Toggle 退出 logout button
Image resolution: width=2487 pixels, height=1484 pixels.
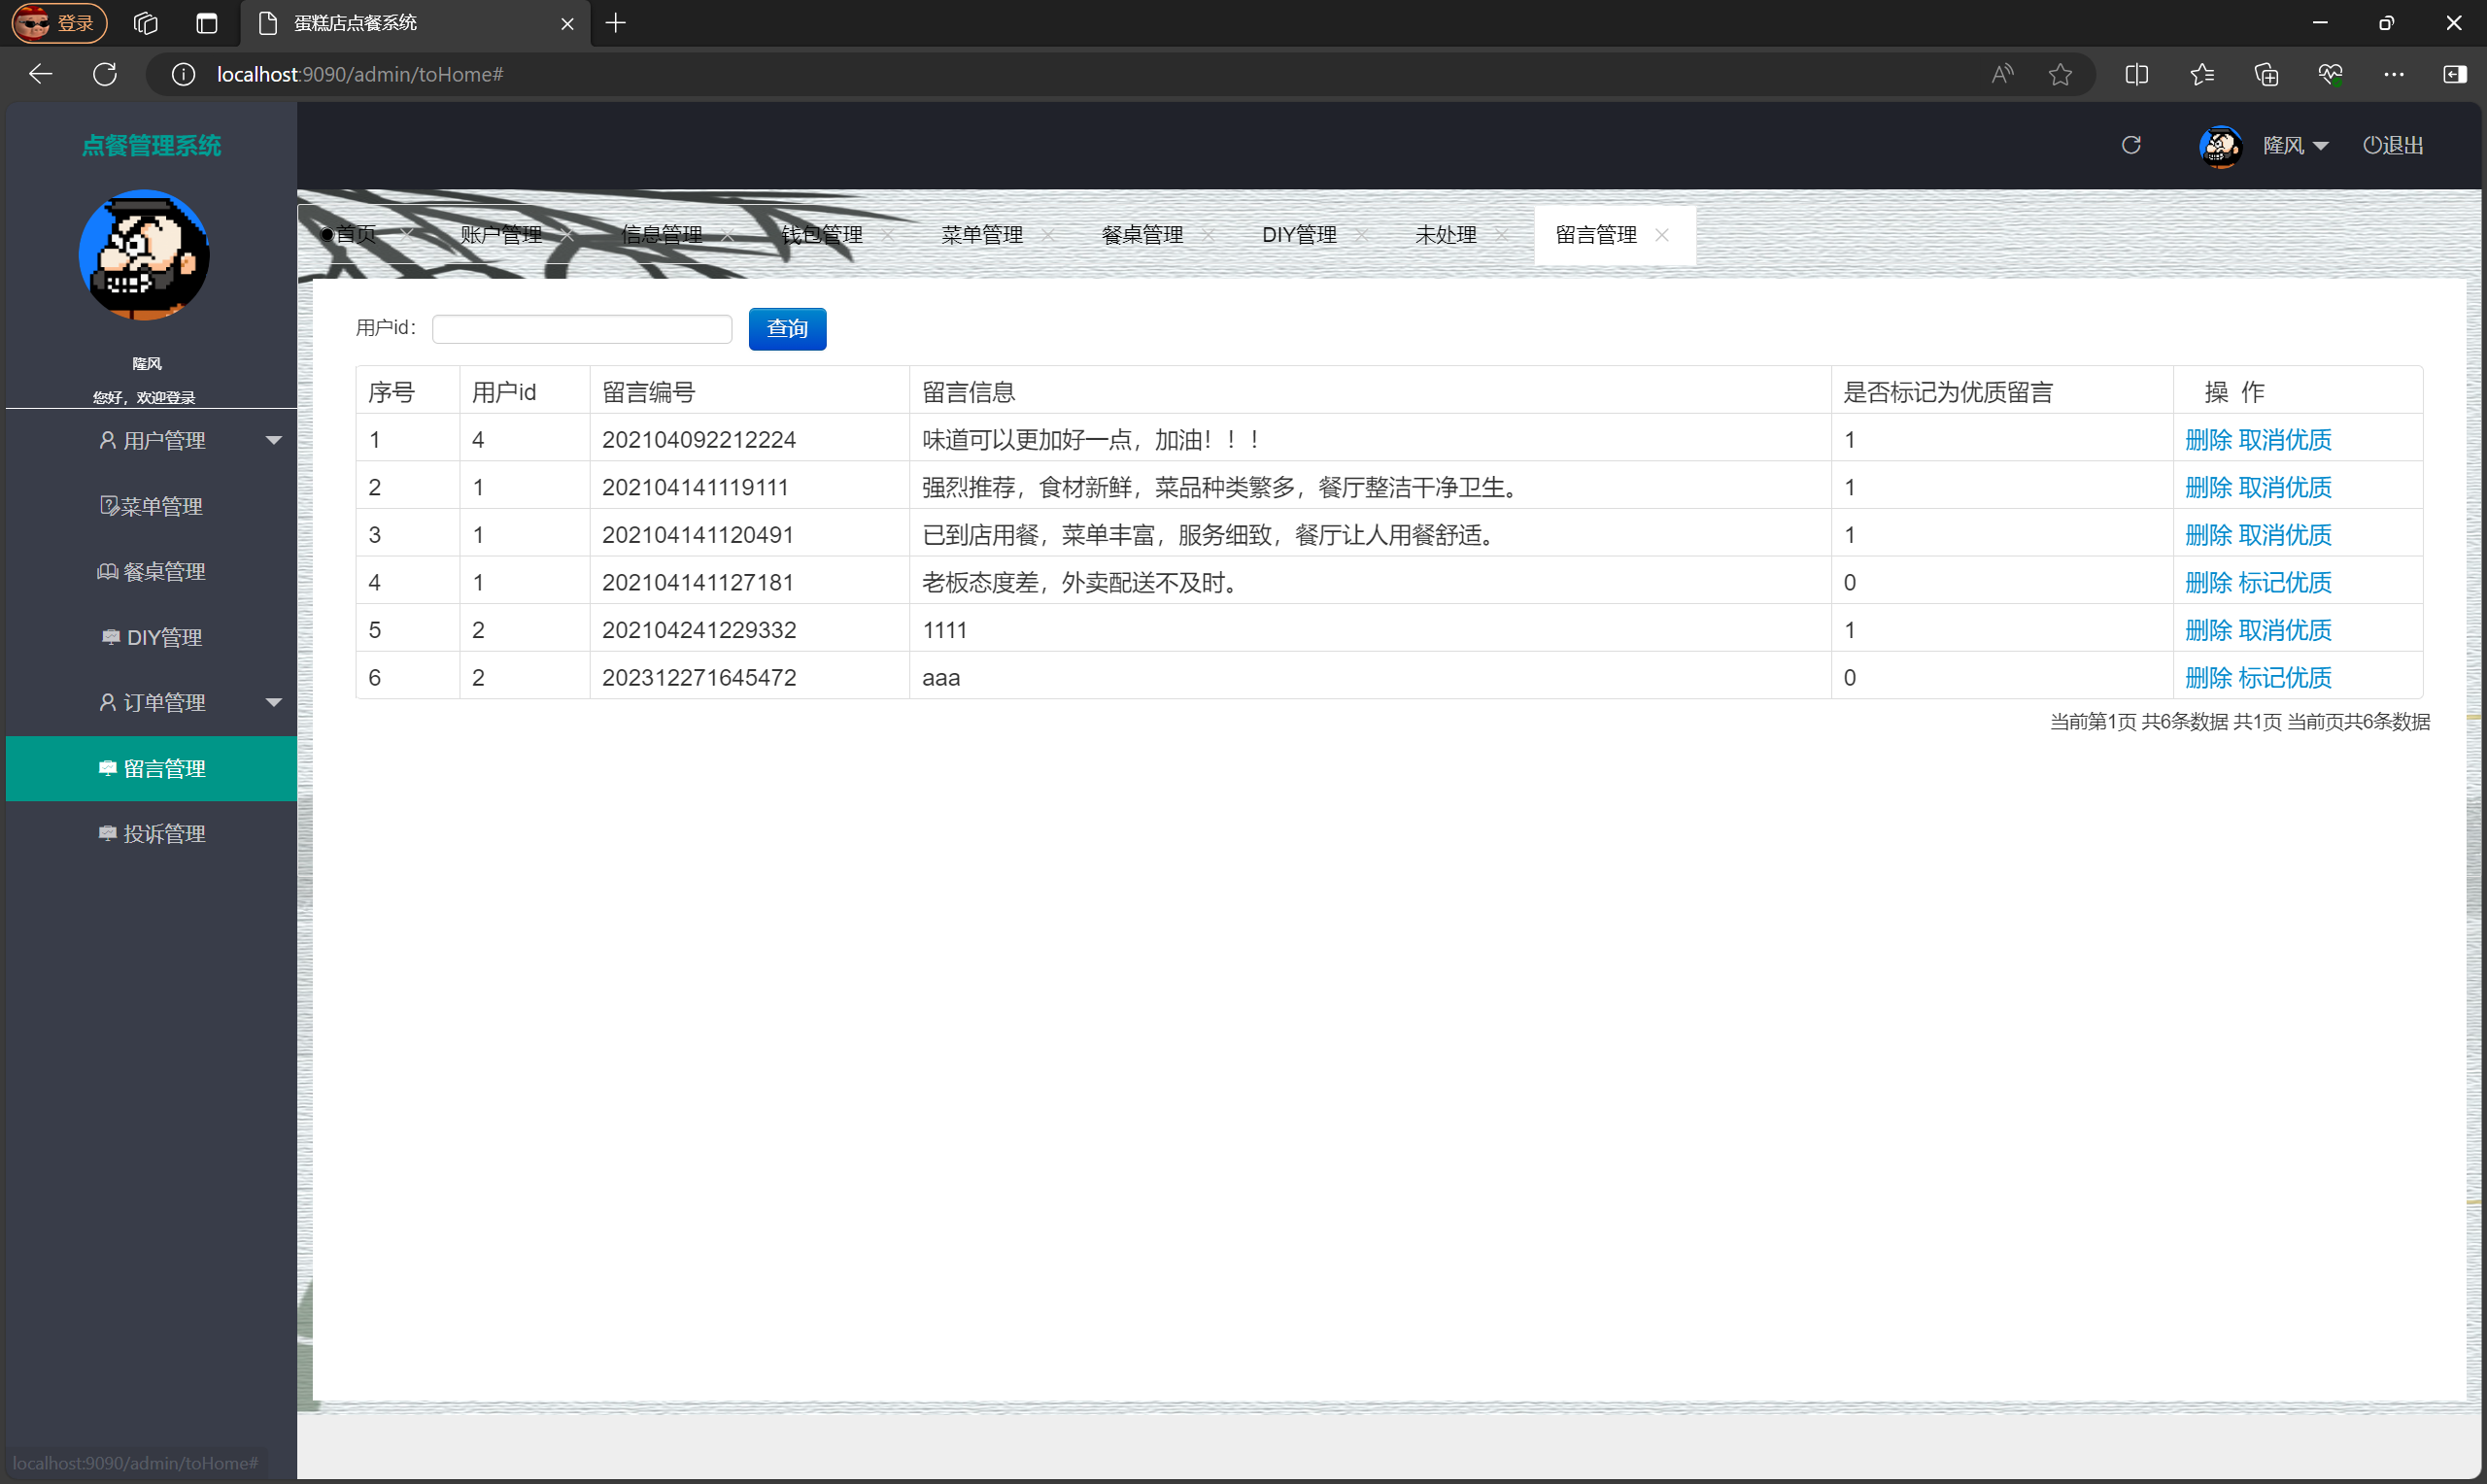coord(2394,145)
